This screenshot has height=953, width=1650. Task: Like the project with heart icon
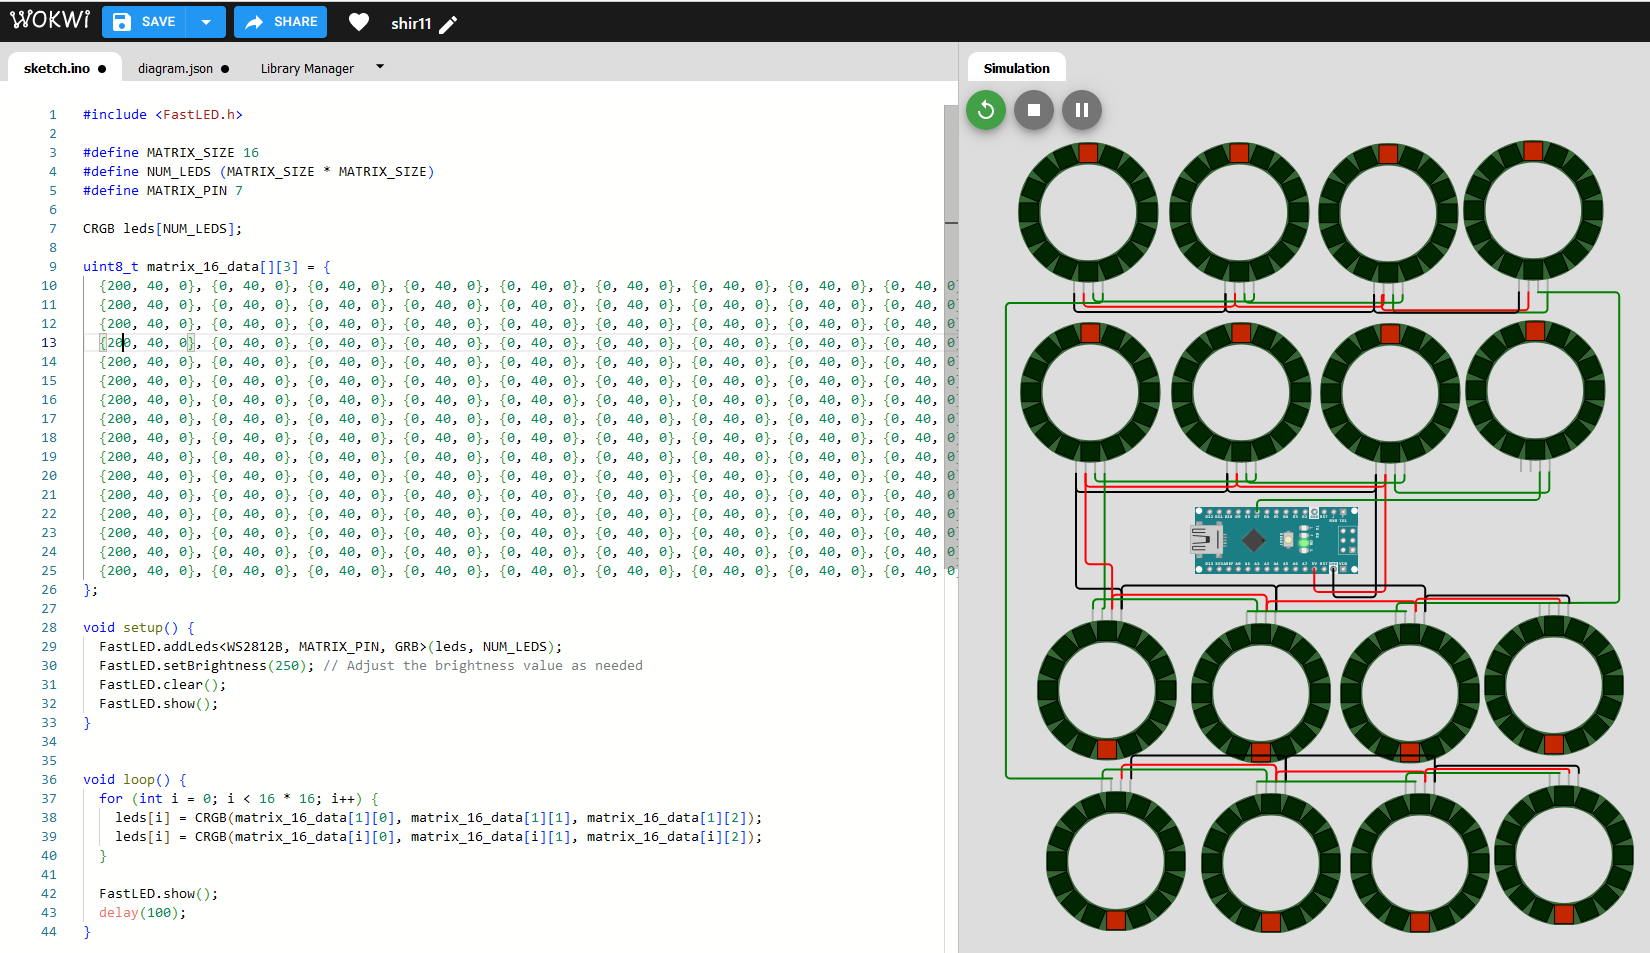[359, 22]
